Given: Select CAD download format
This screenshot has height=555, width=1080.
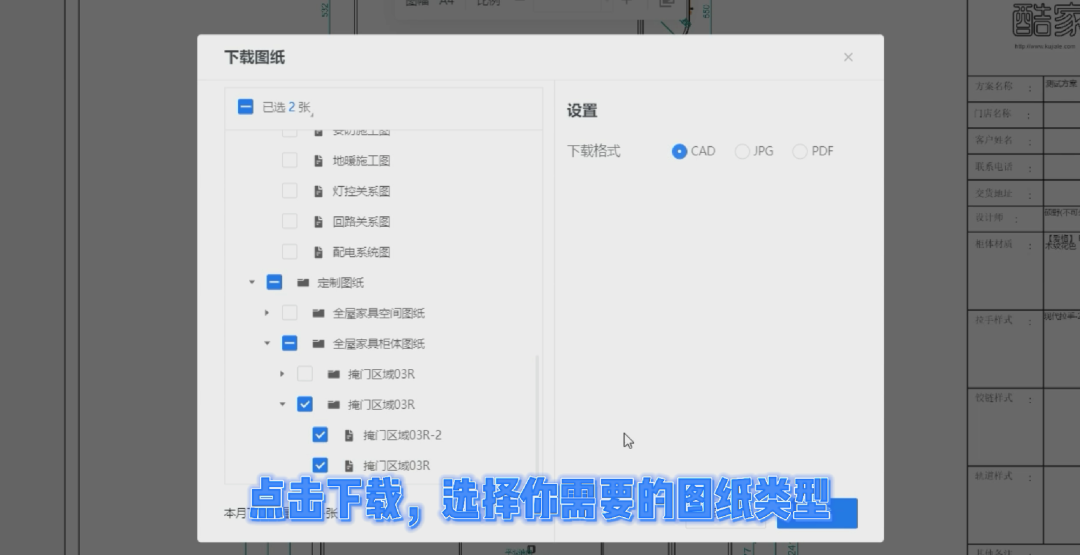Looking at the screenshot, I should 679,151.
